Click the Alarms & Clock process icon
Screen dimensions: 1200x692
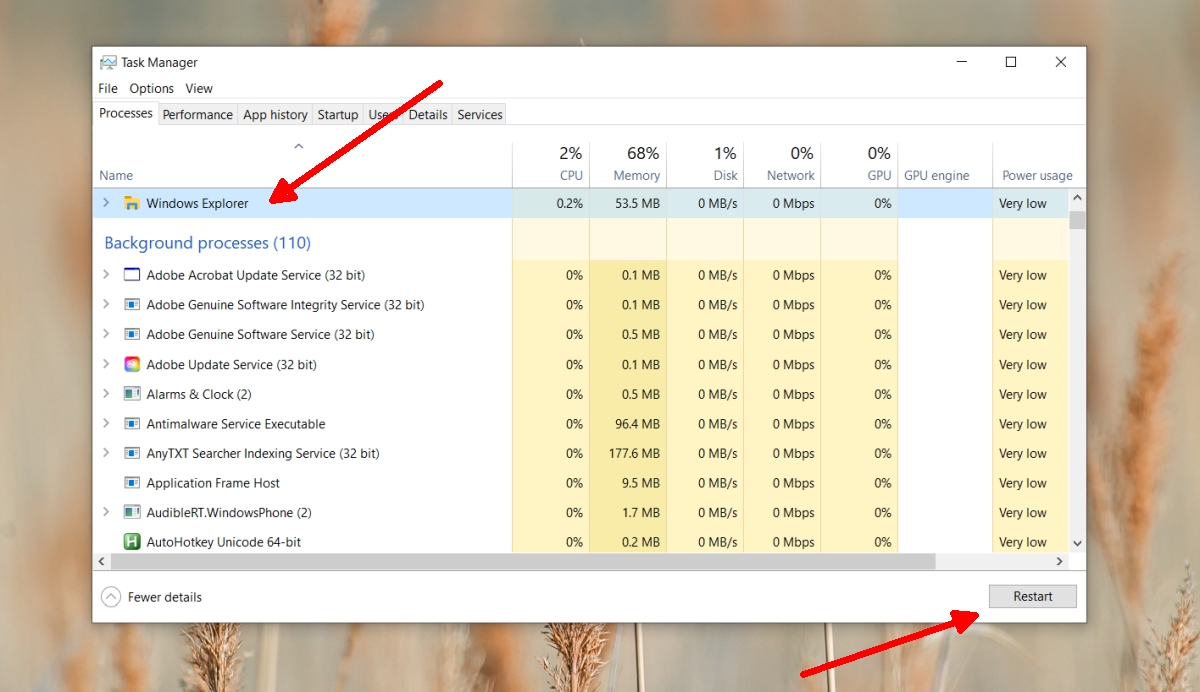(x=131, y=394)
